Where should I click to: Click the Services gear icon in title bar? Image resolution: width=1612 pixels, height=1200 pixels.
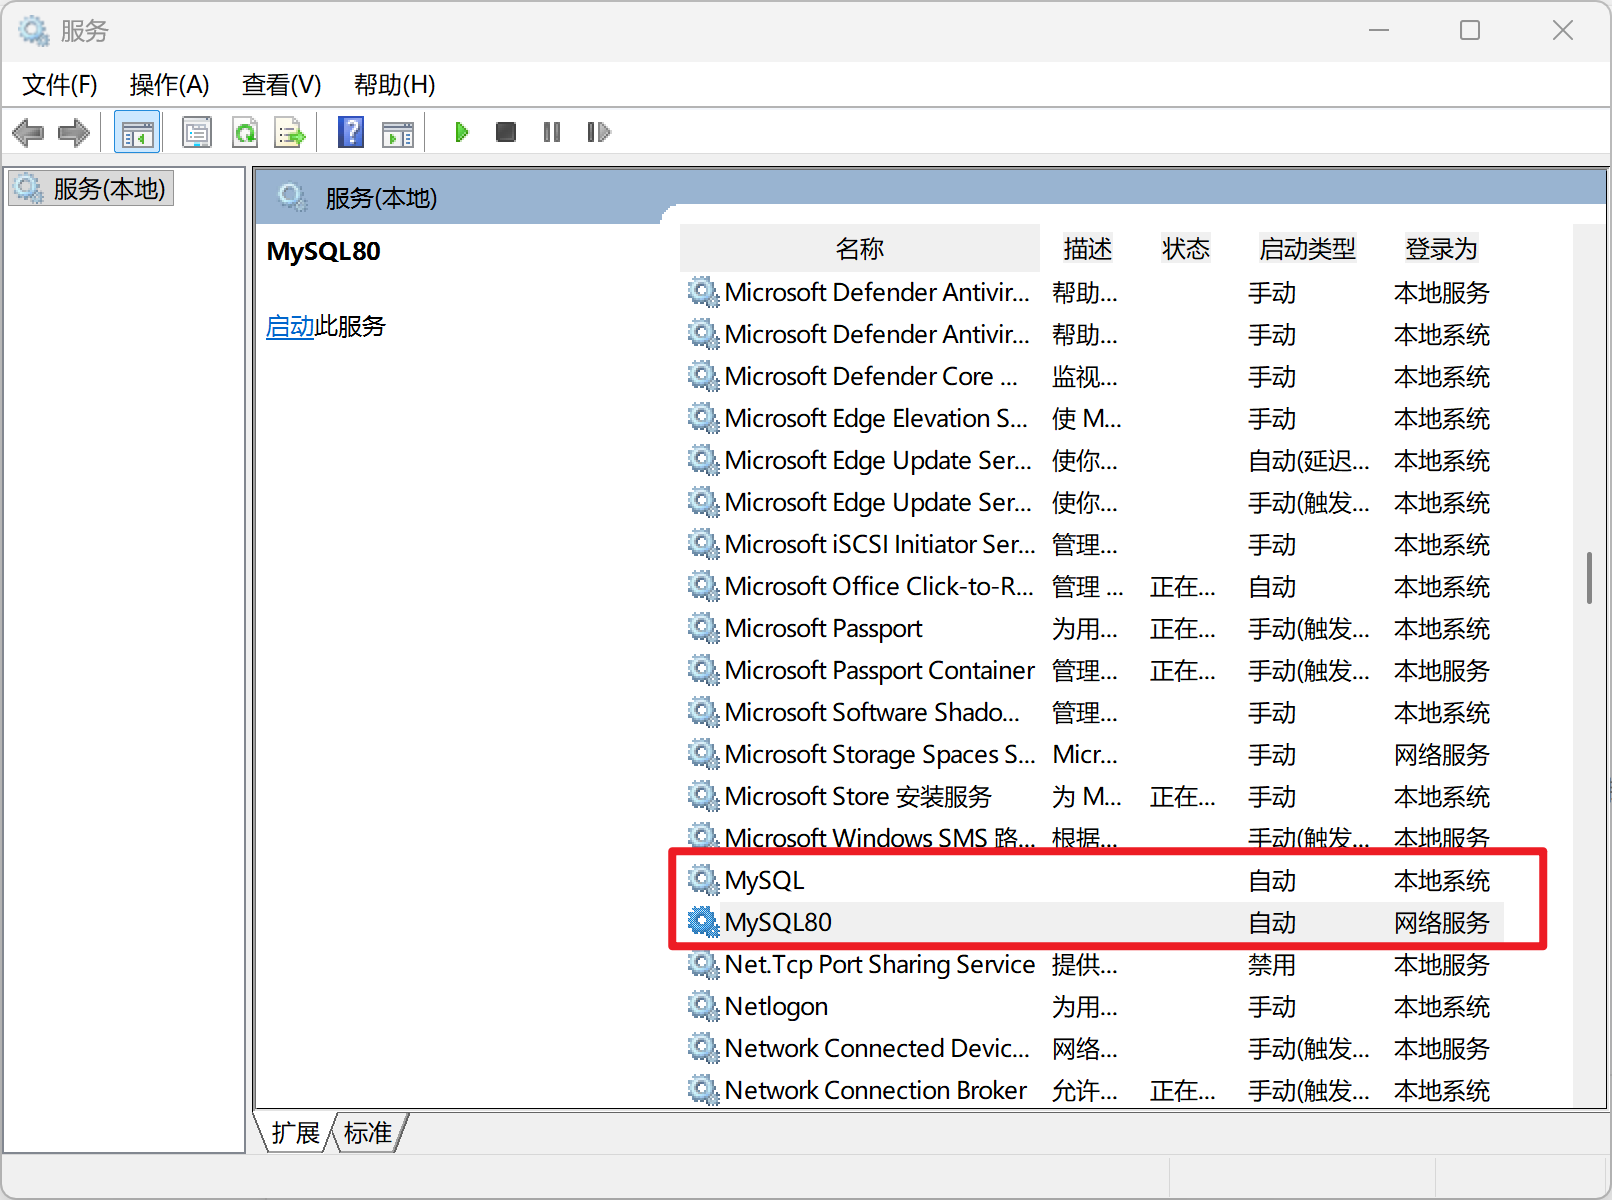pos(34,31)
